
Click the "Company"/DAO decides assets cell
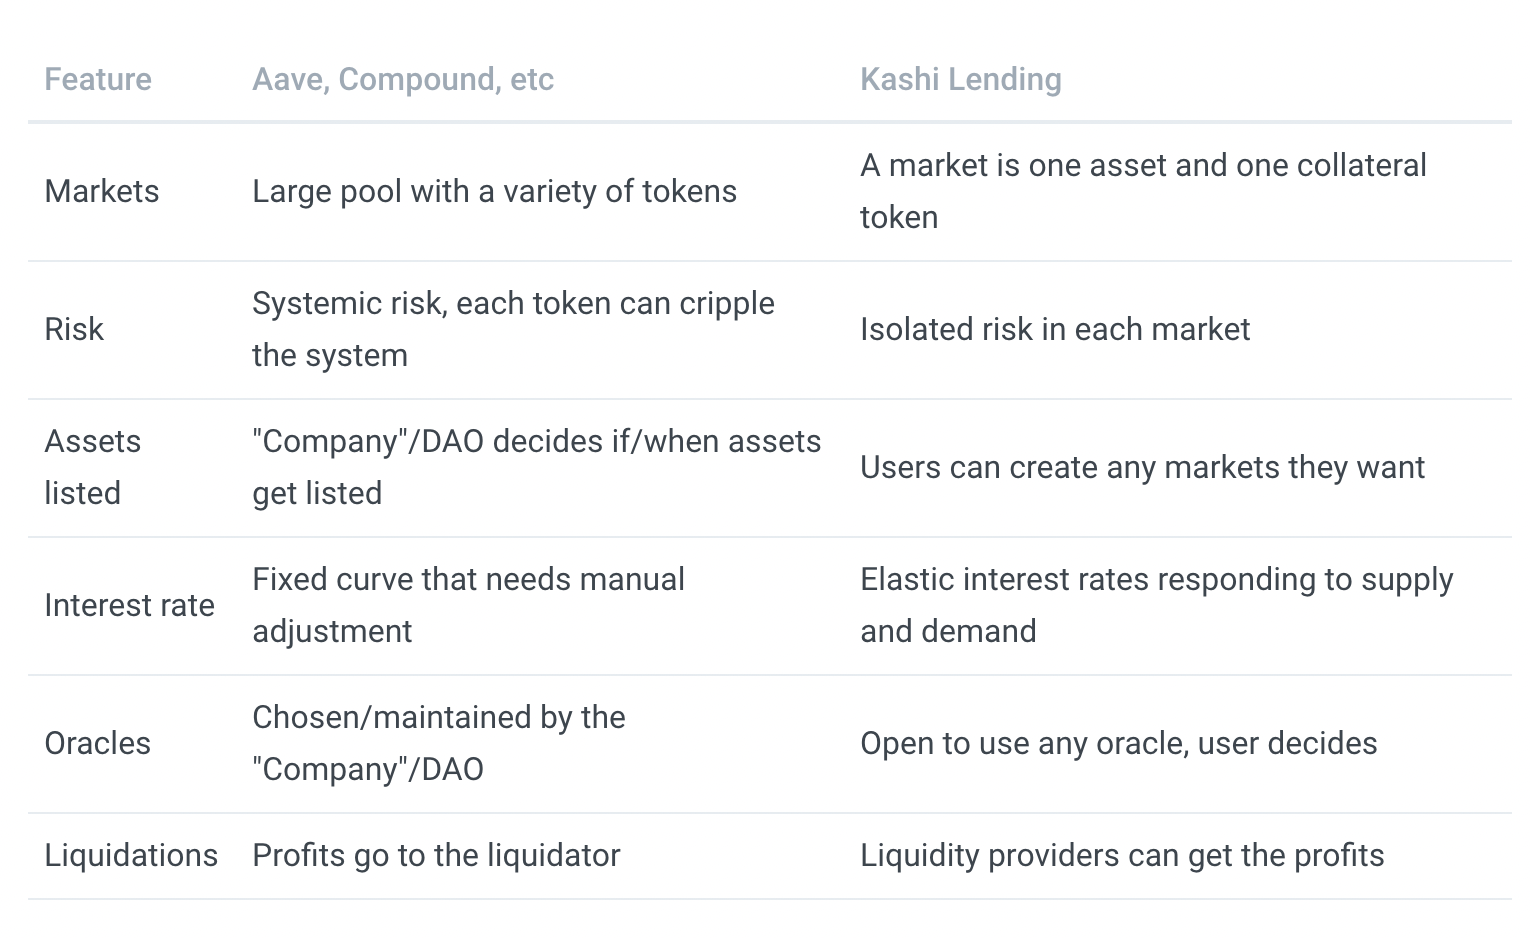click(x=536, y=467)
